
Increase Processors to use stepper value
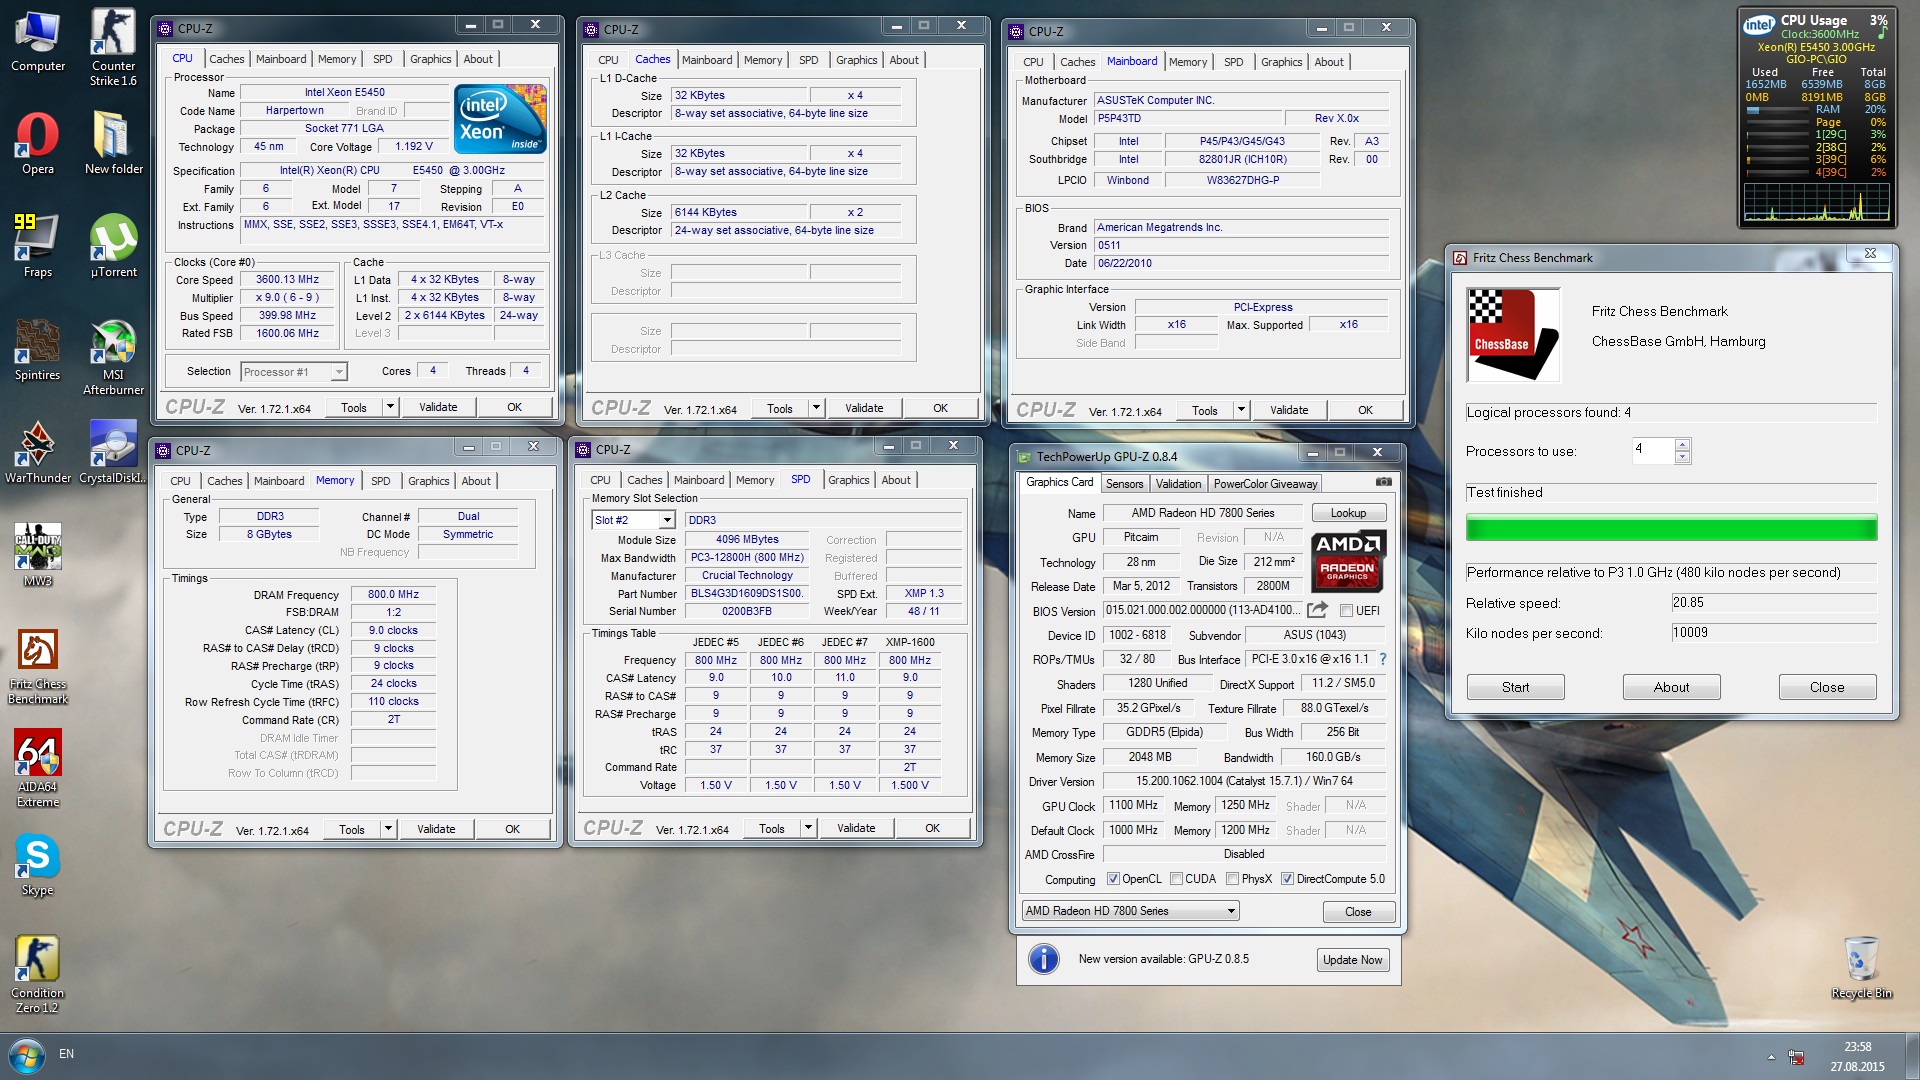(x=1683, y=444)
